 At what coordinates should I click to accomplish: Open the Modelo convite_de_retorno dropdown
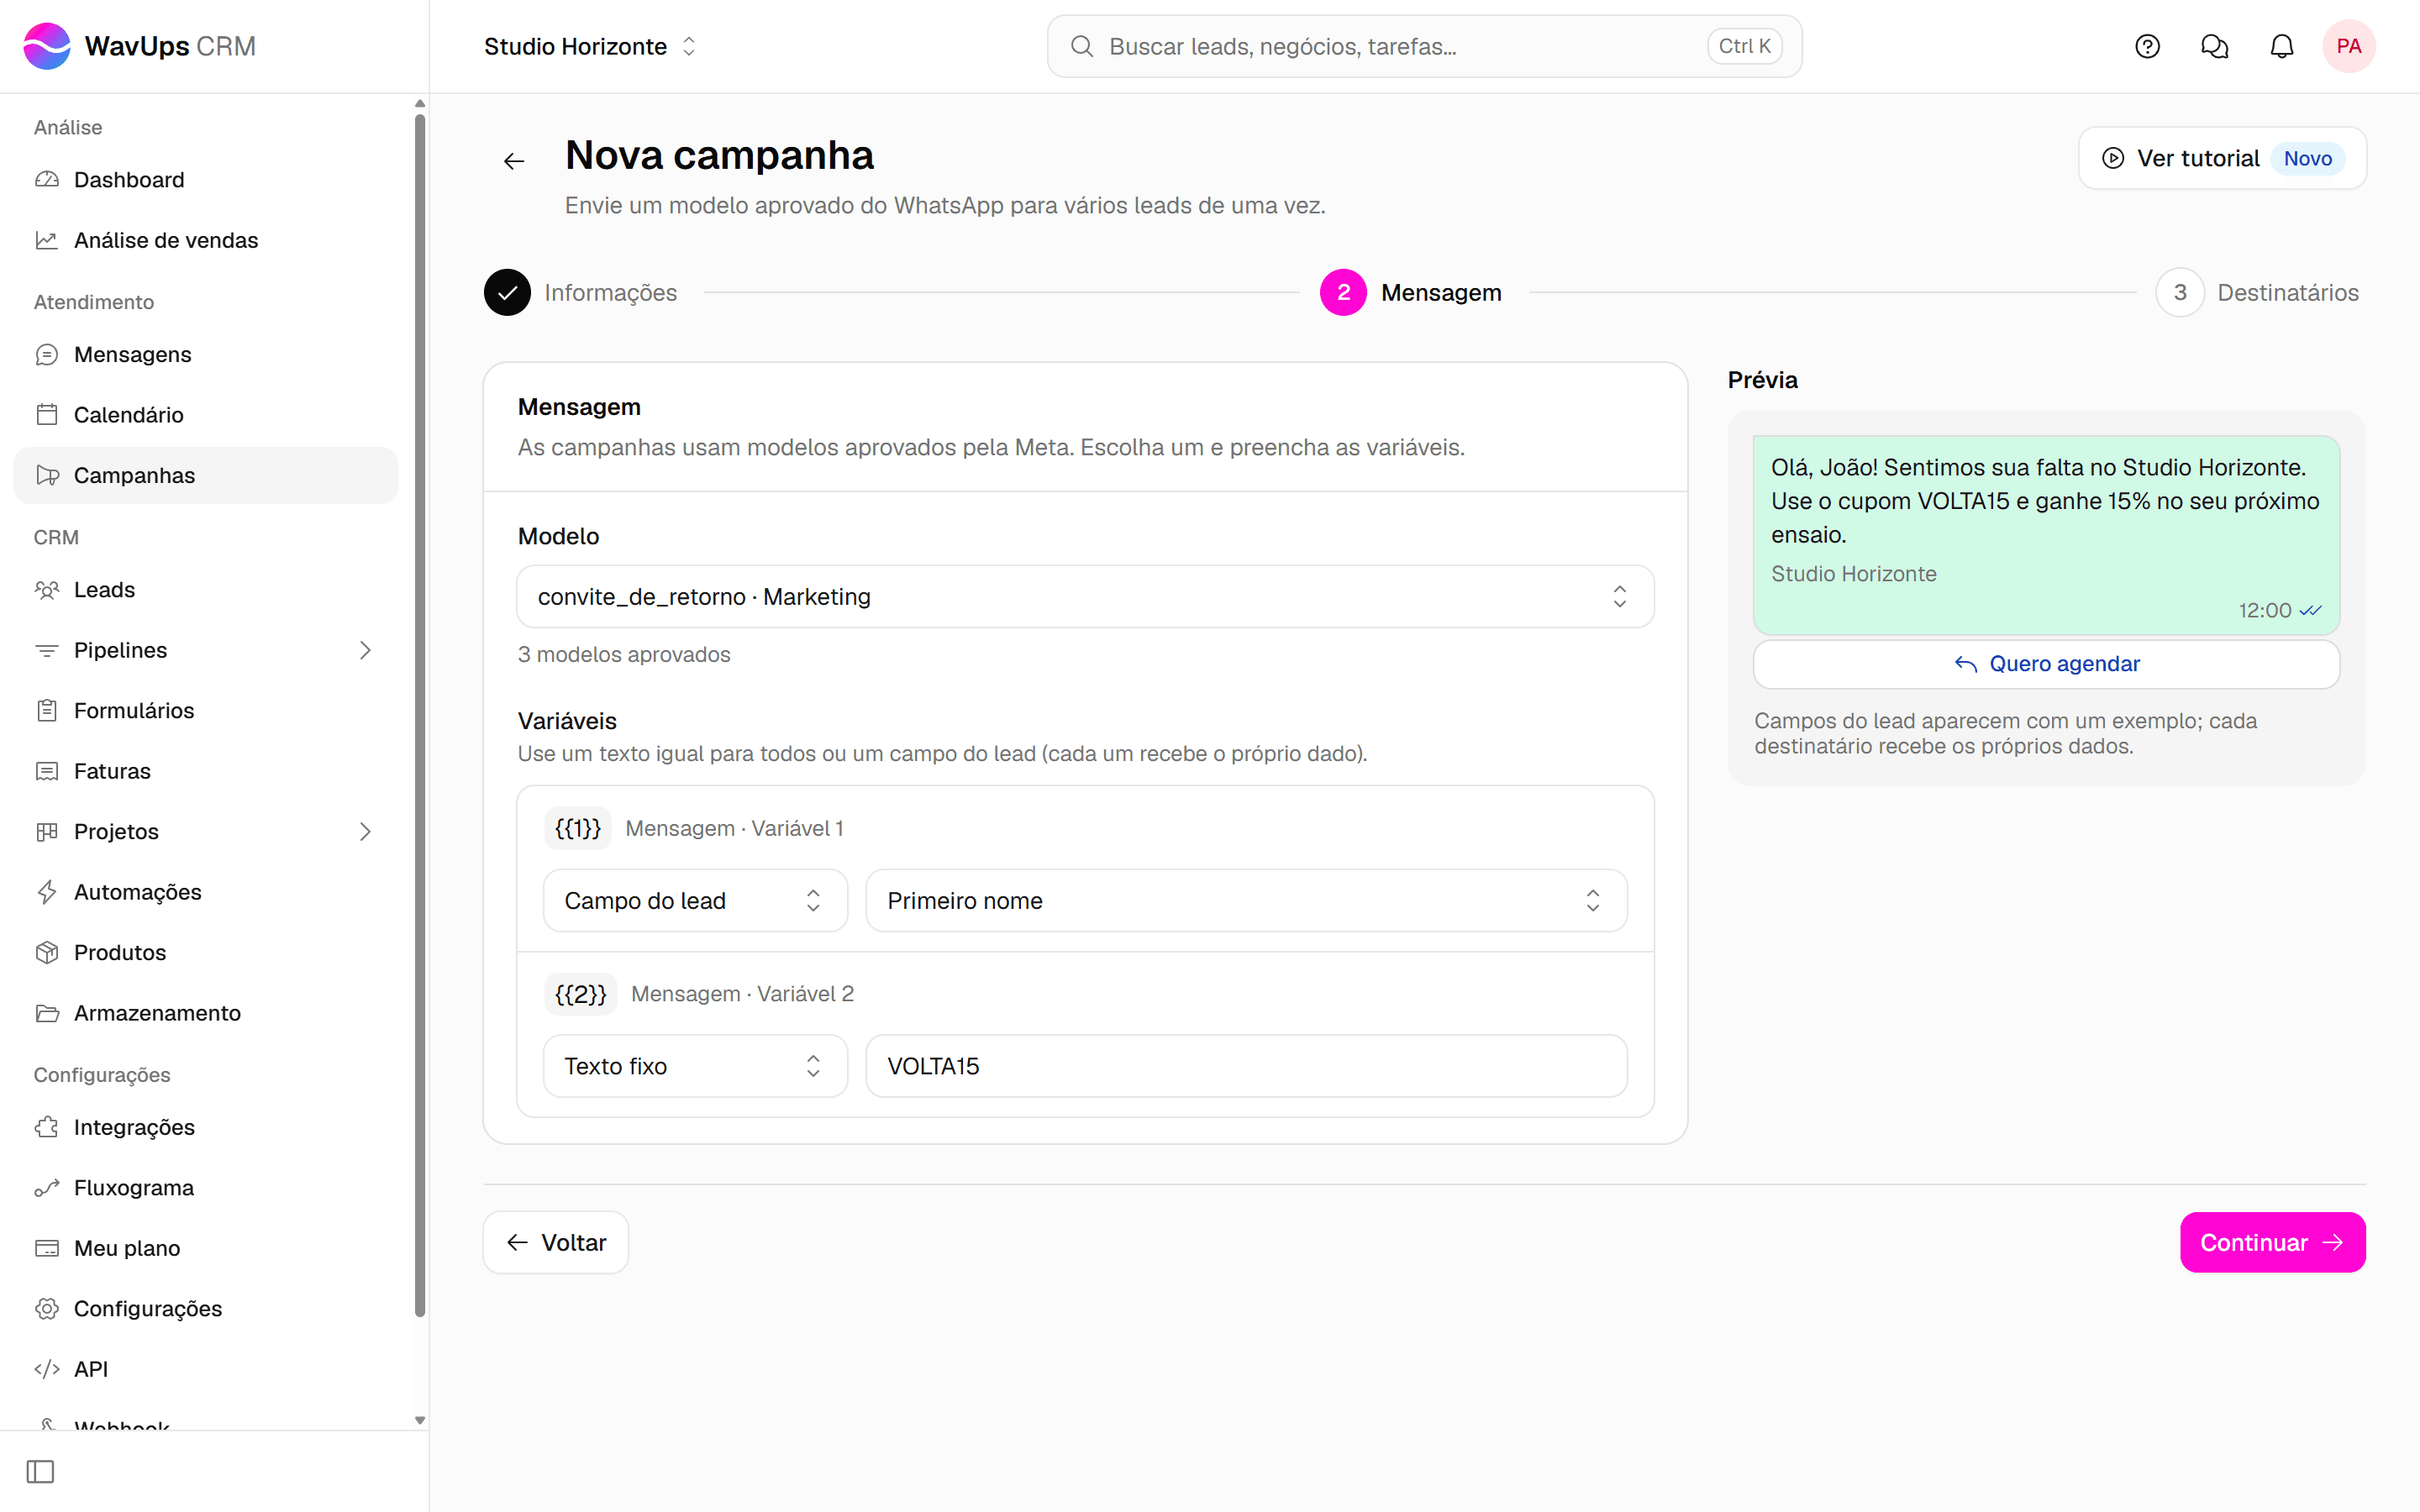point(1085,596)
